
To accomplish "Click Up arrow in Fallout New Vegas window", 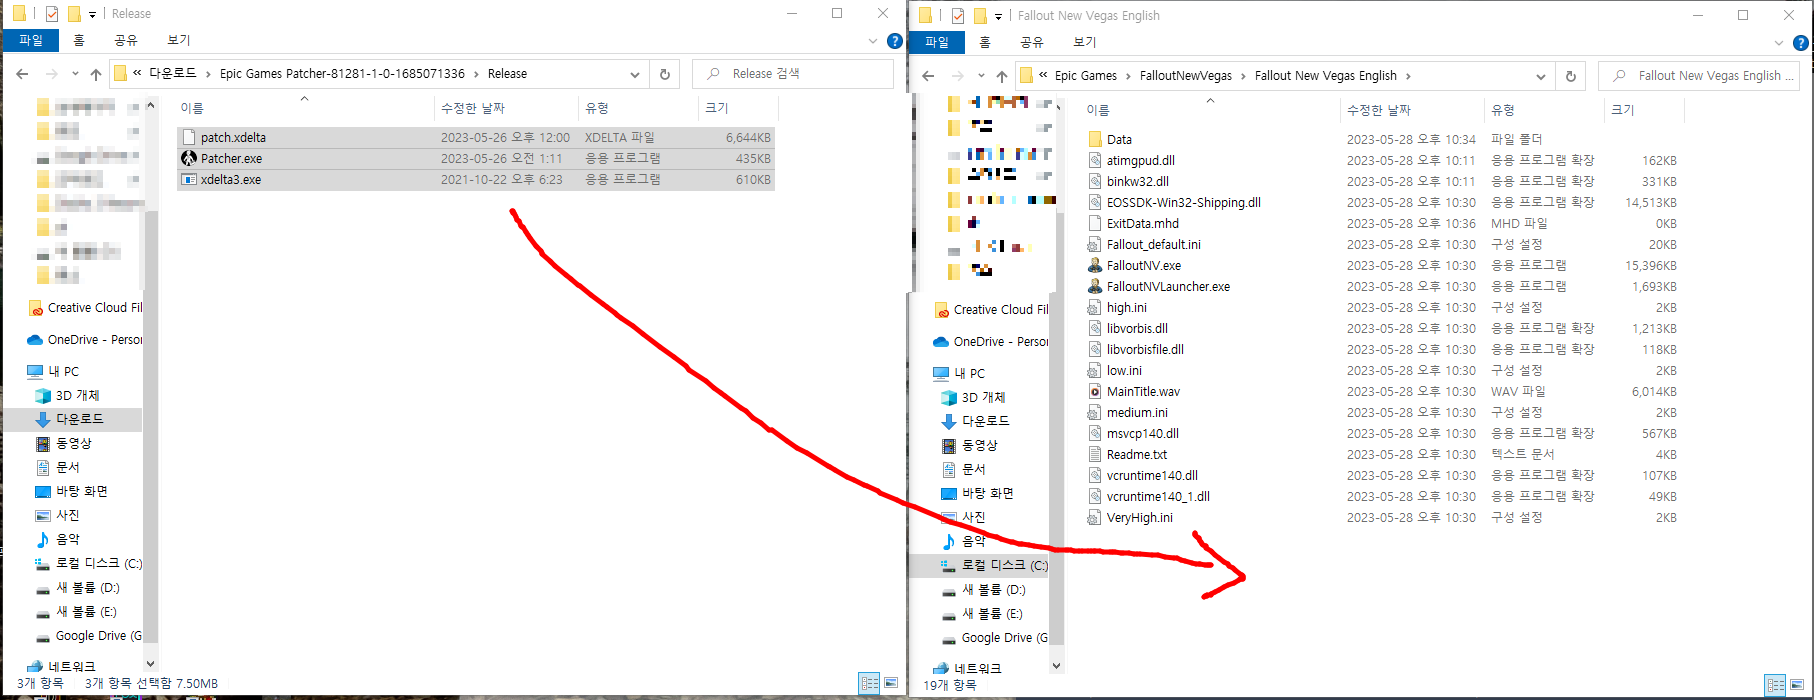I will point(1002,76).
